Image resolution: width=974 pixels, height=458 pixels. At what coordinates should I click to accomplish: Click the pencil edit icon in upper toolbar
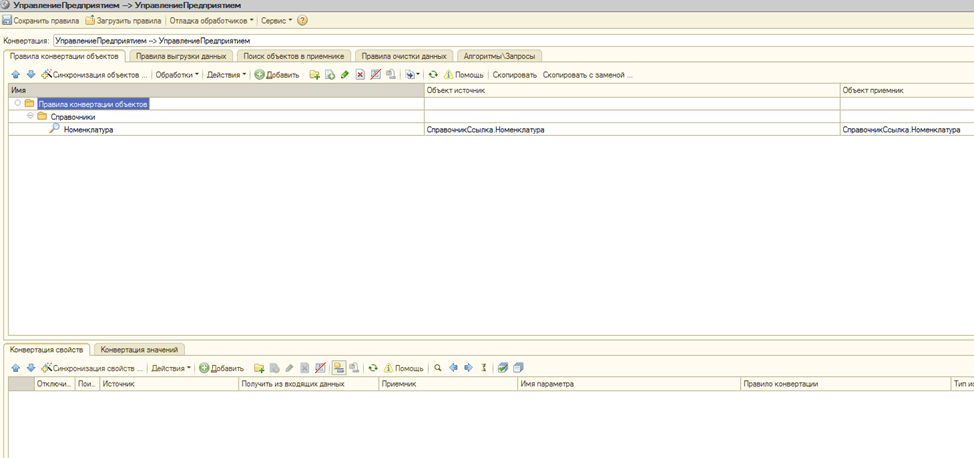345,75
